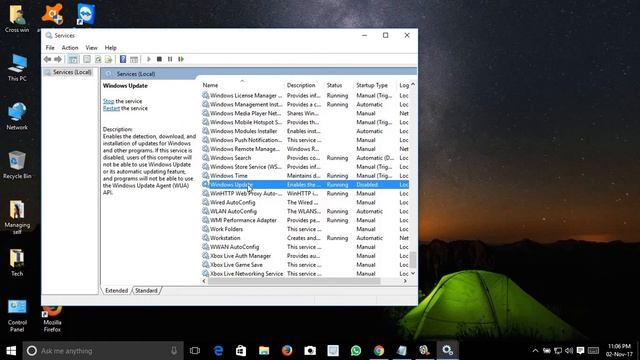This screenshot has width=640, height=360.
Task: Switch to the Standard tab
Action: pyautogui.click(x=146, y=291)
